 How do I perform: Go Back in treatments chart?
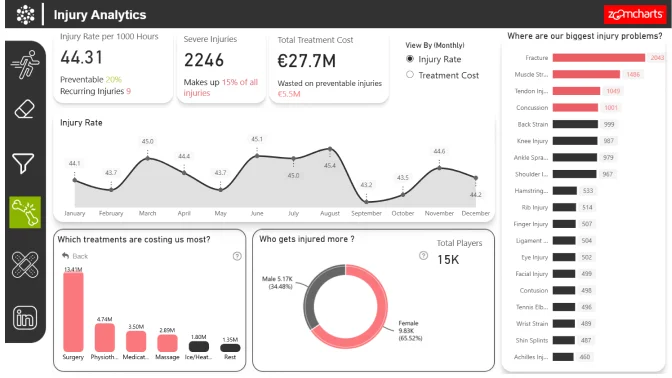tap(75, 256)
